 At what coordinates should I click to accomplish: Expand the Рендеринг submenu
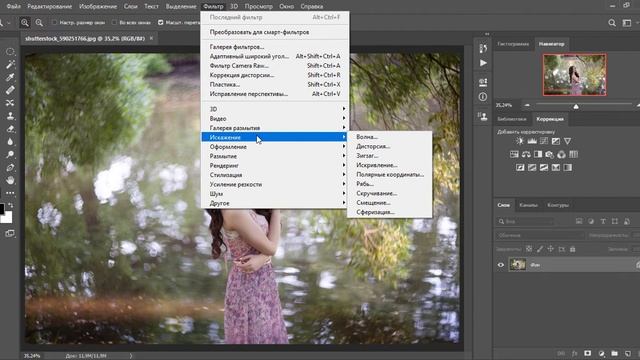pos(274,165)
